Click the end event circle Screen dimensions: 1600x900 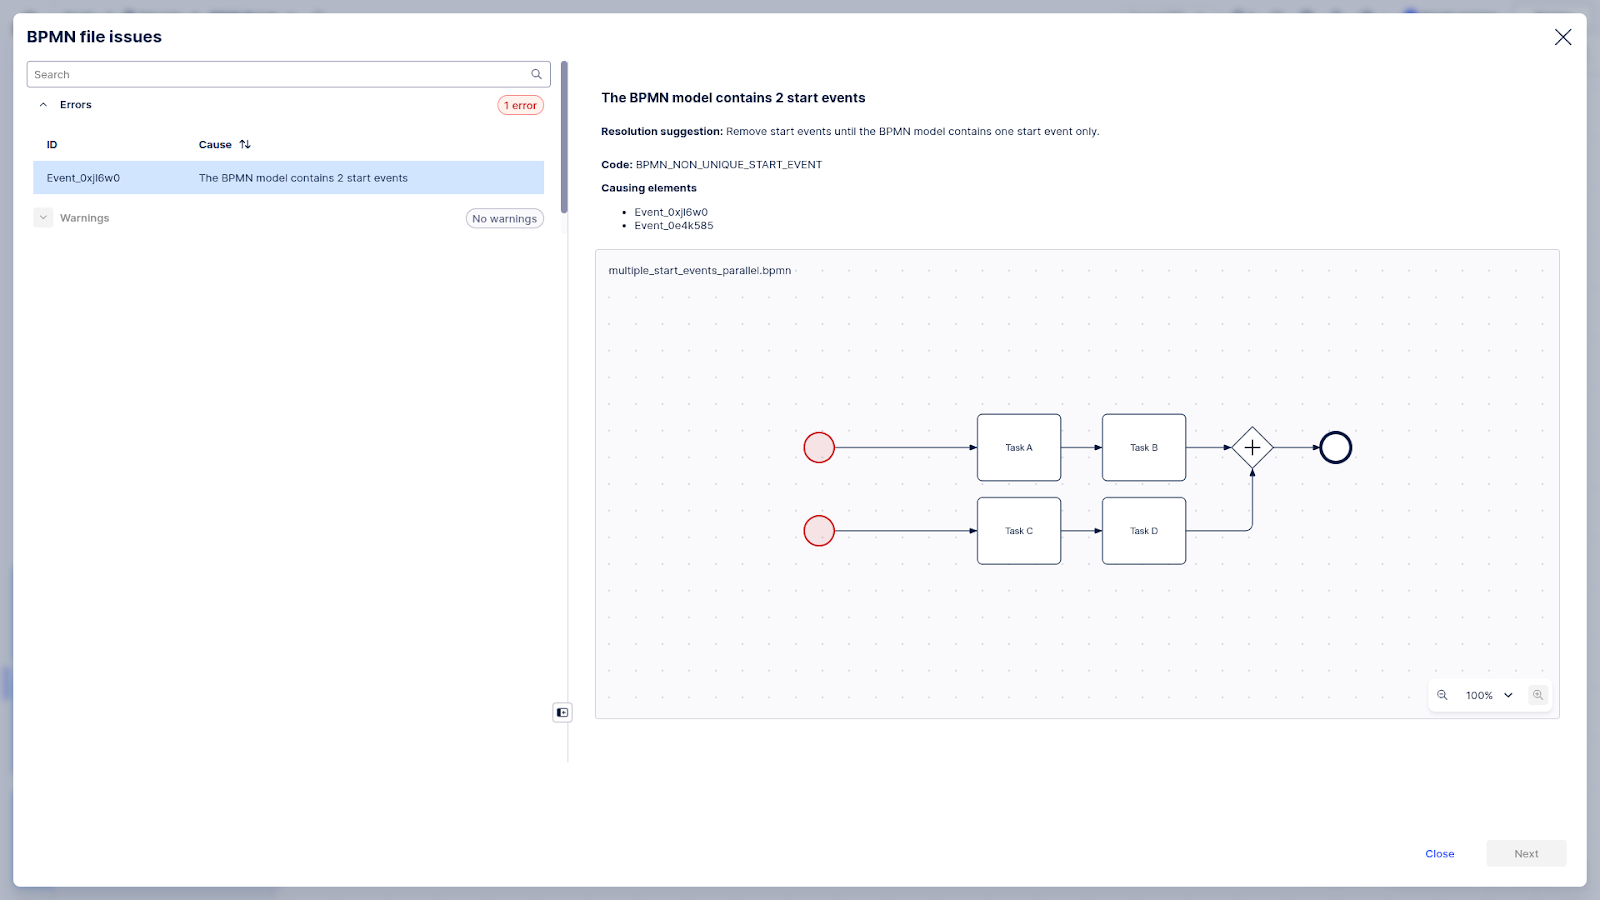click(1335, 448)
